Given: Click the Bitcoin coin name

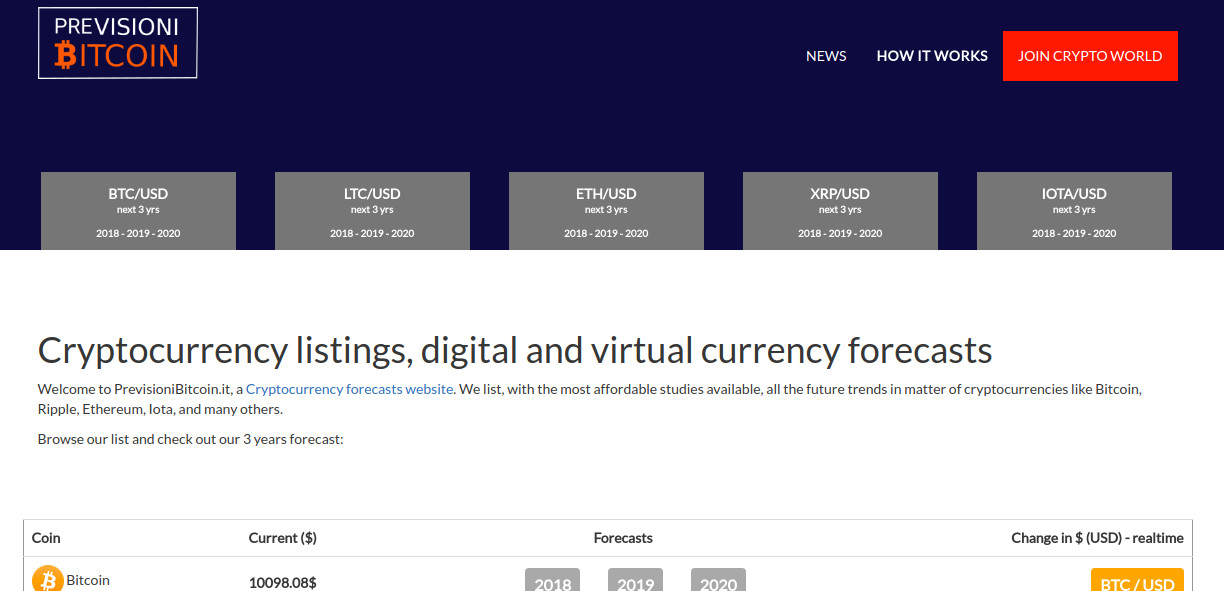Looking at the screenshot, I should [88, 580].
